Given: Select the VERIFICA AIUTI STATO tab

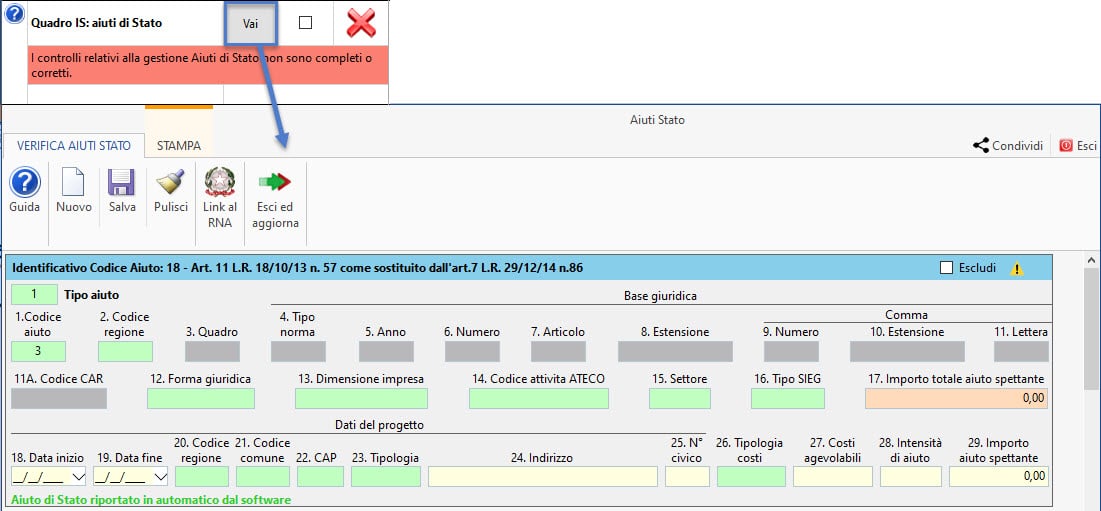Looking at the screenshot, I should coord(74,145).
